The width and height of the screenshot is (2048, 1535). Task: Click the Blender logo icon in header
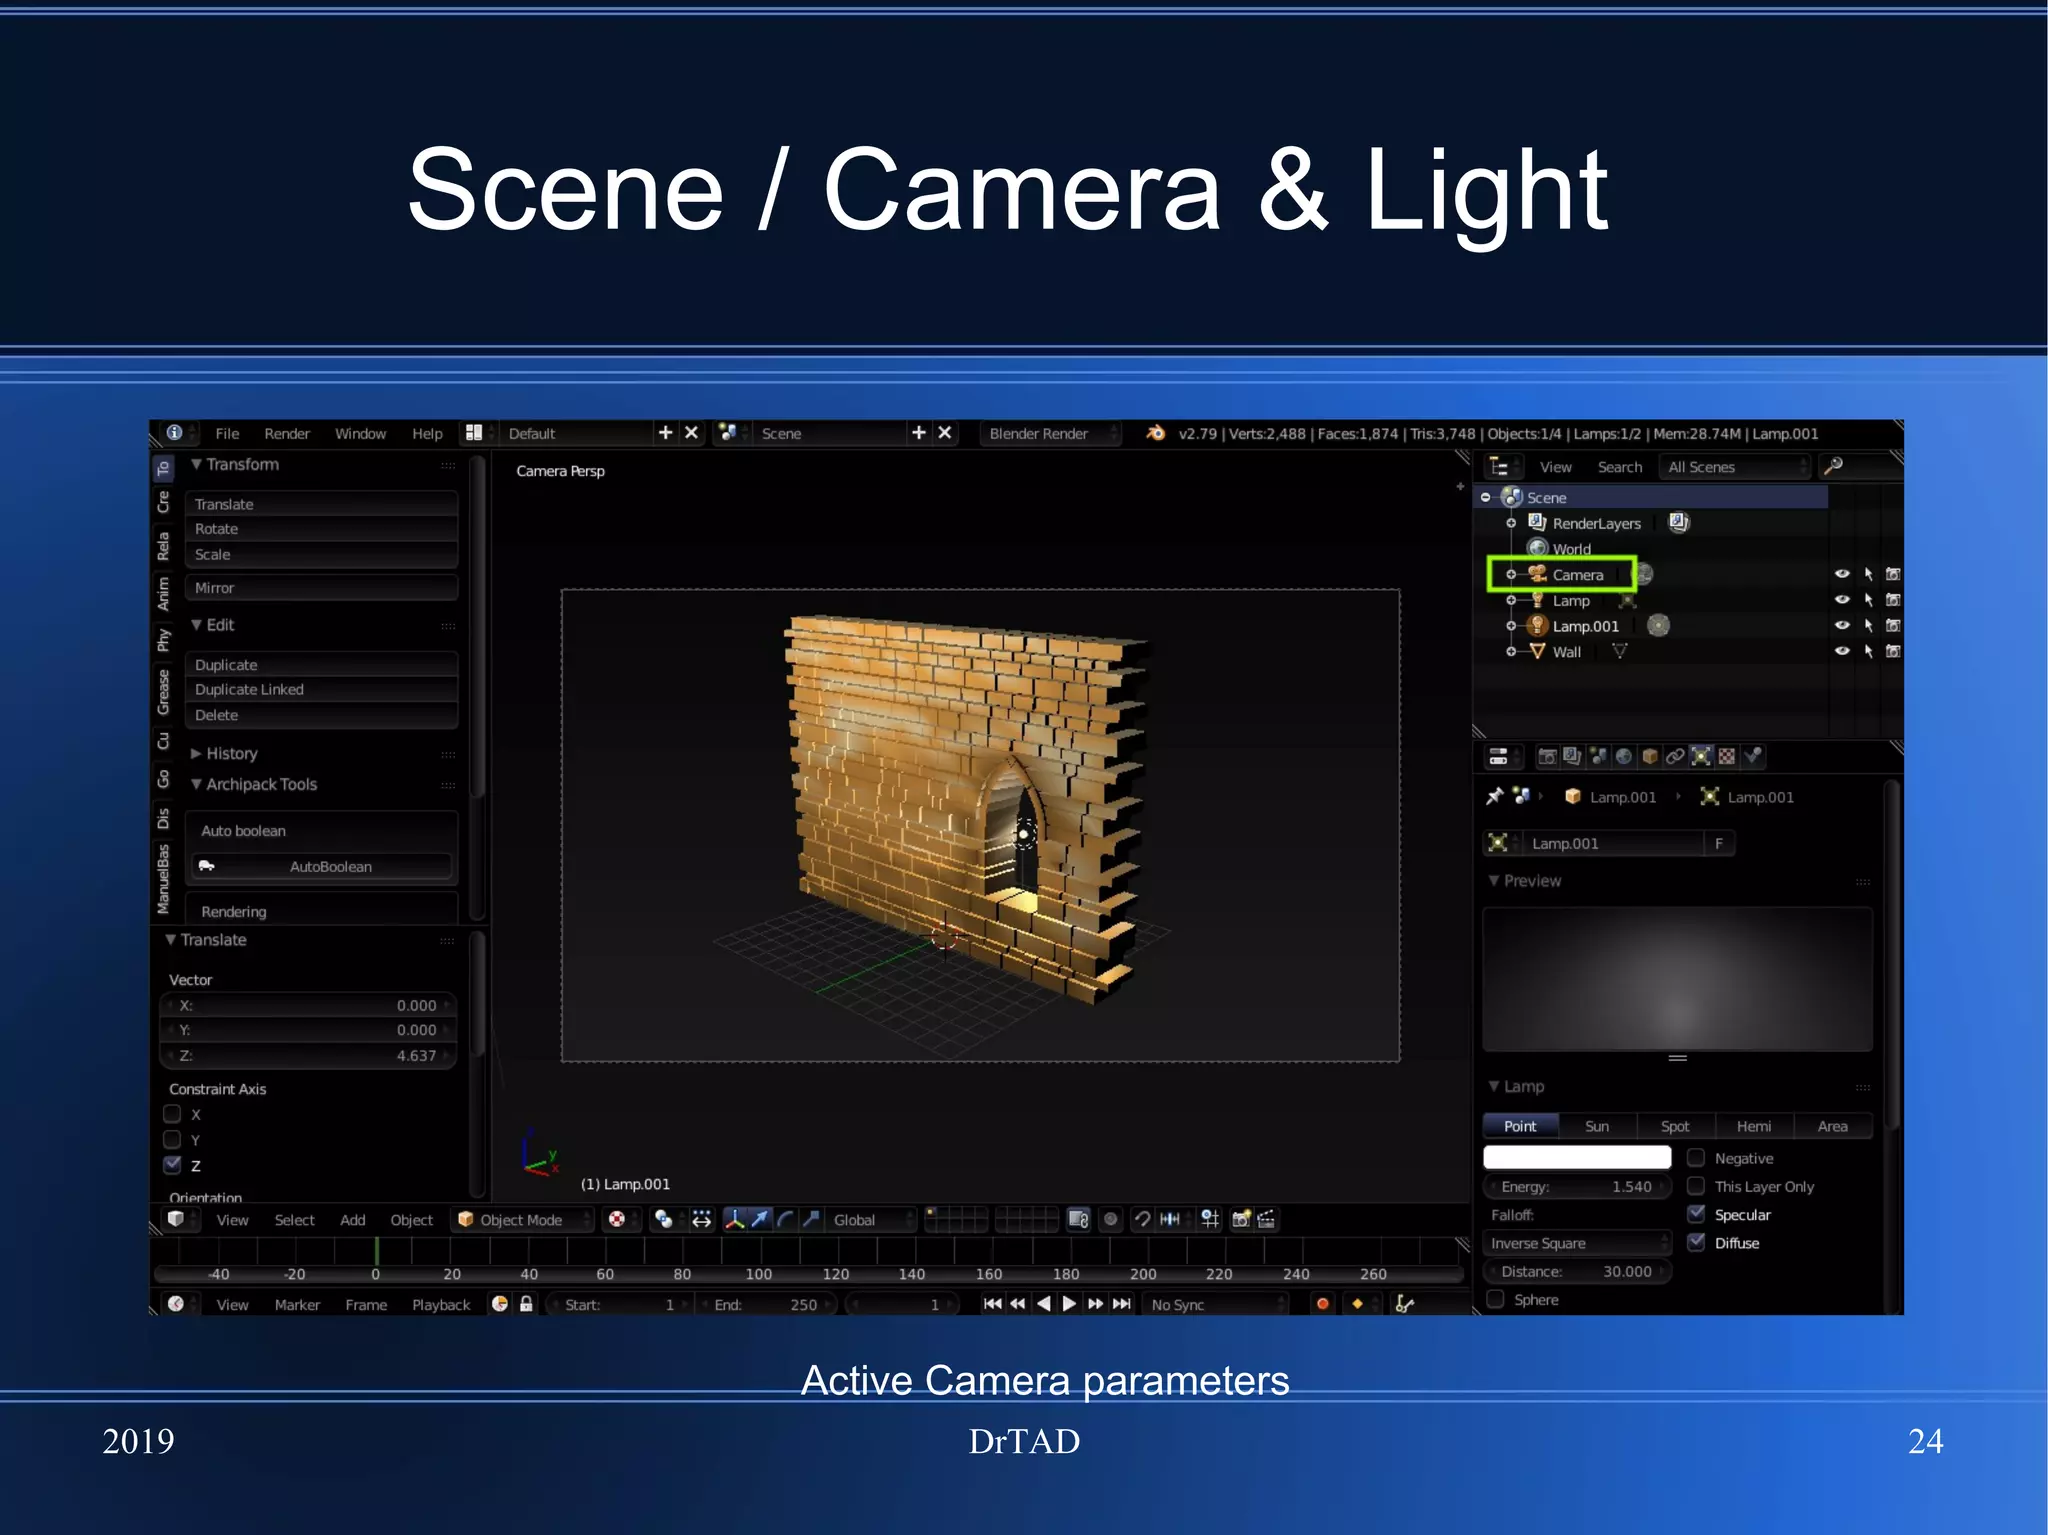(1155, 433)
